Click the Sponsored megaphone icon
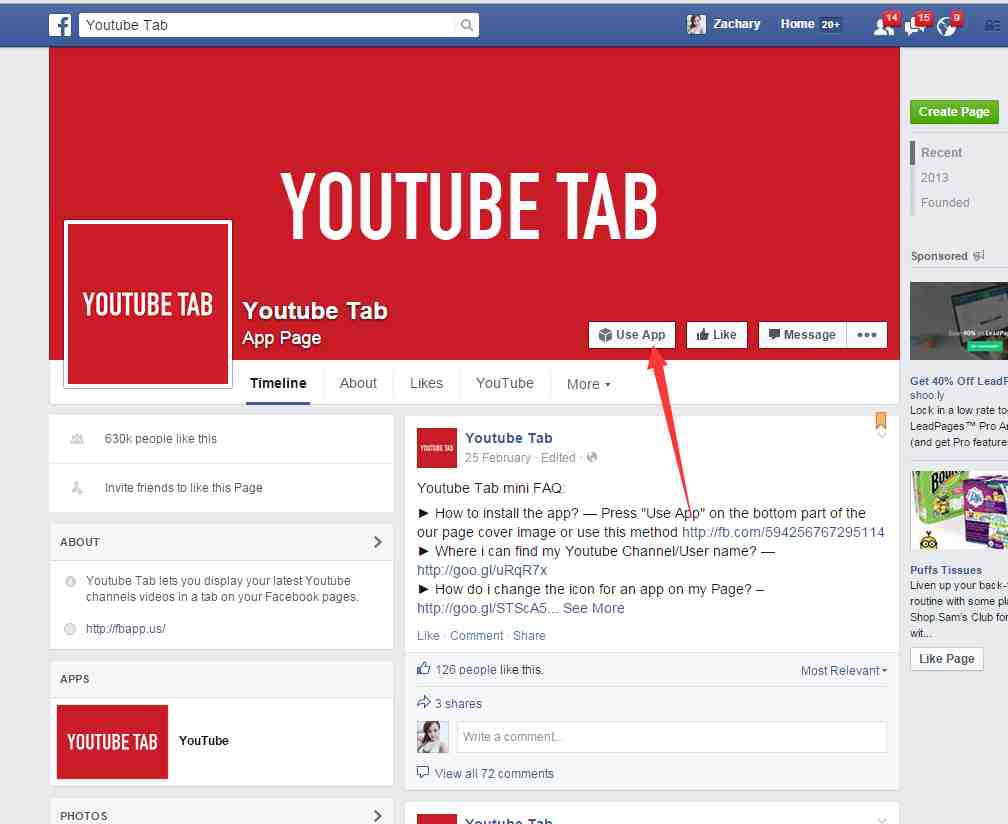 tap(978, 256)
